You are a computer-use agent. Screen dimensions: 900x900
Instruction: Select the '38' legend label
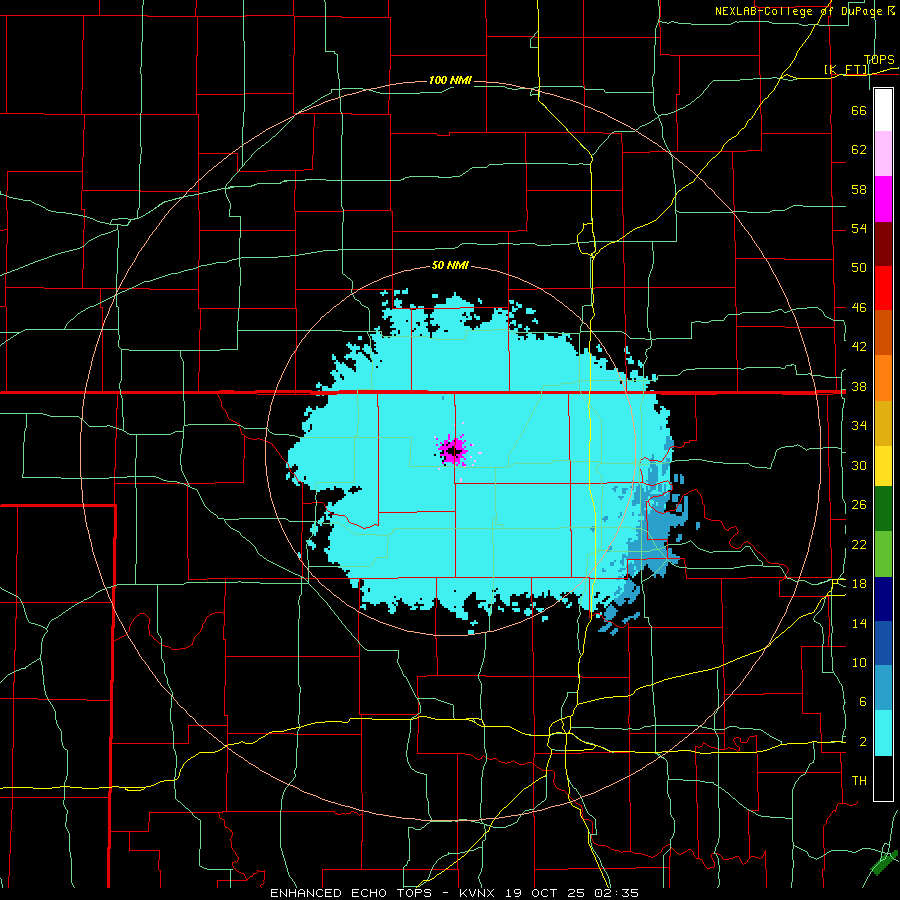tap(859, 386)
